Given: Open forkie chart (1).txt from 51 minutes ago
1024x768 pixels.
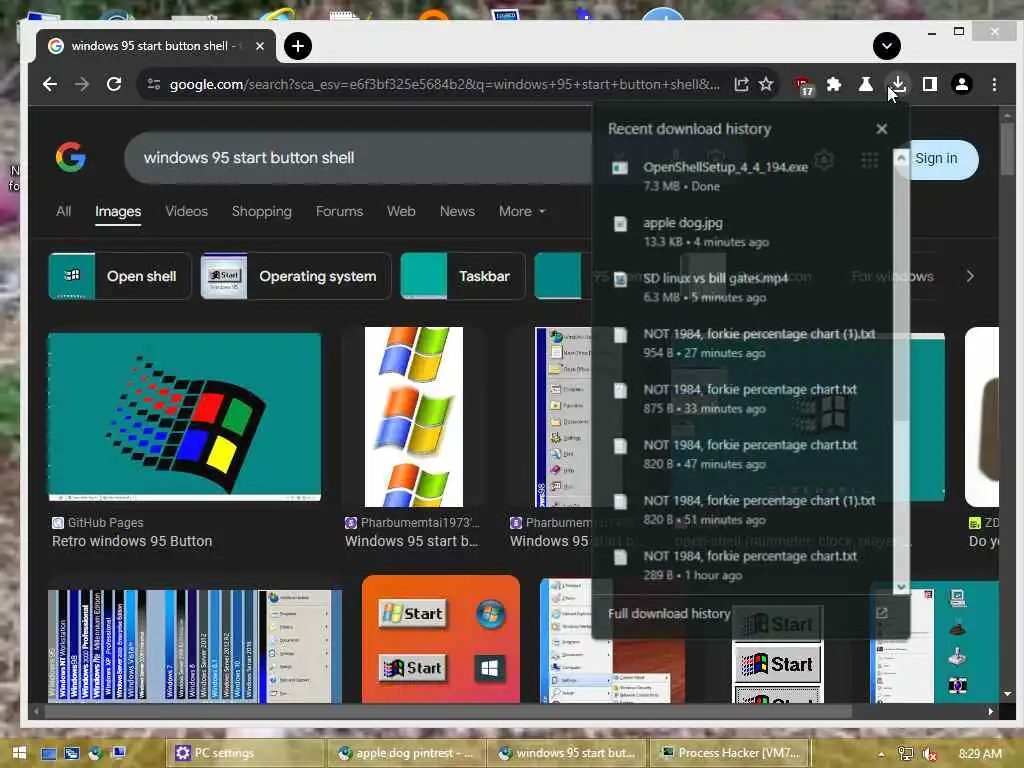Looking at the screenshot, I should 744,509.
